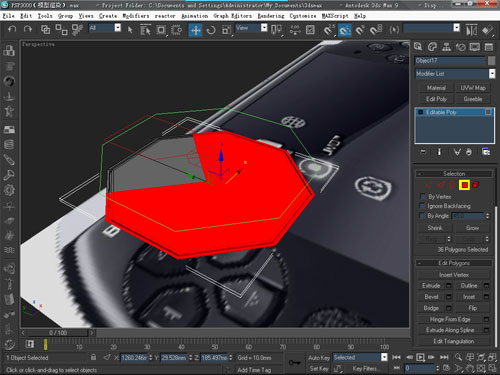Screen dimensions: 500x375
Task: Open the Tools menu
Action: pos(45,16)
